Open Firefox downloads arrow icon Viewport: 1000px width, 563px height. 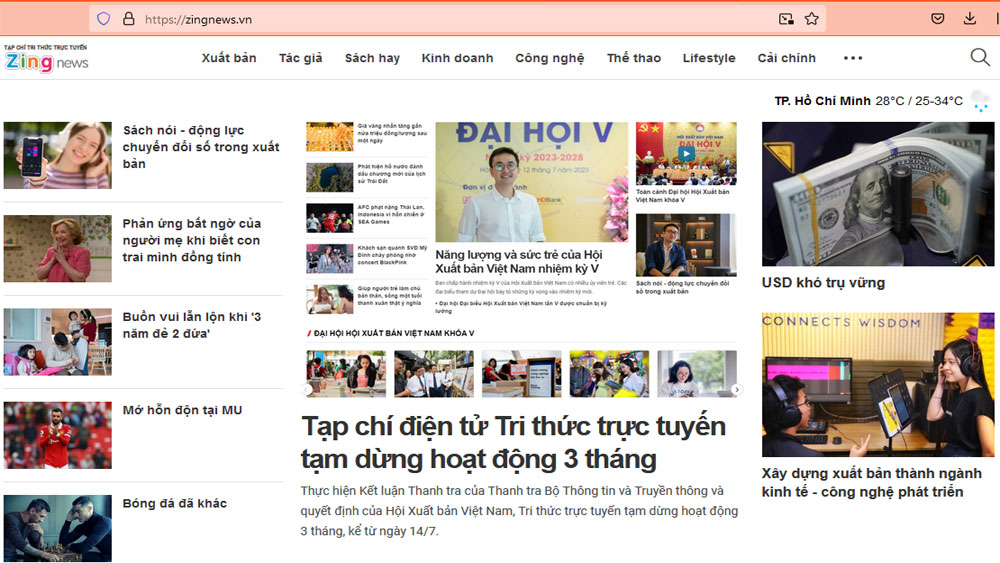970,18
